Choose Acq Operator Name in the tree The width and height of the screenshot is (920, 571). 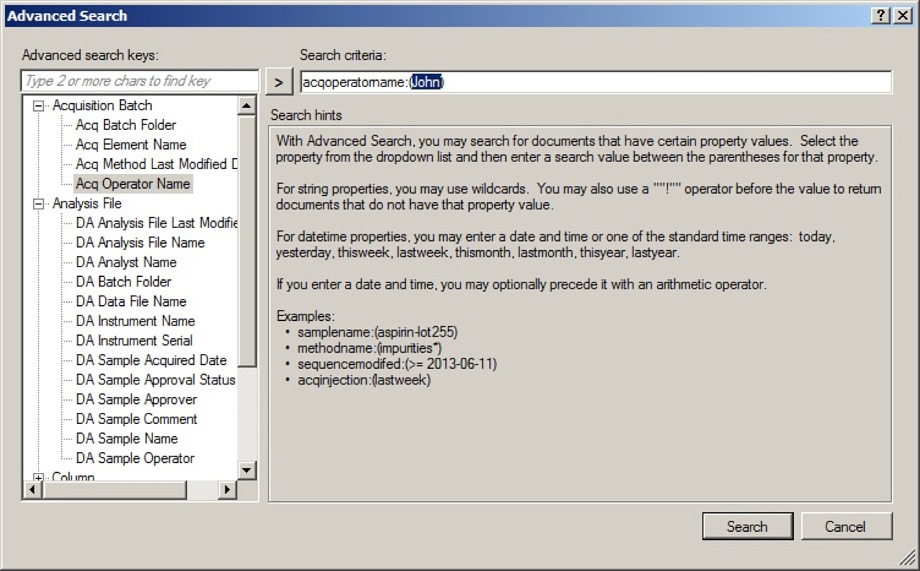(x=132, y=184)
